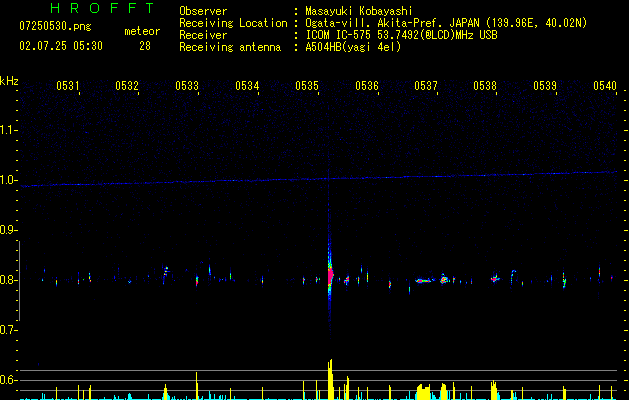Click the 0539 time marker
The width and height of the screenshot is (629, 400).
pos(545,85)
